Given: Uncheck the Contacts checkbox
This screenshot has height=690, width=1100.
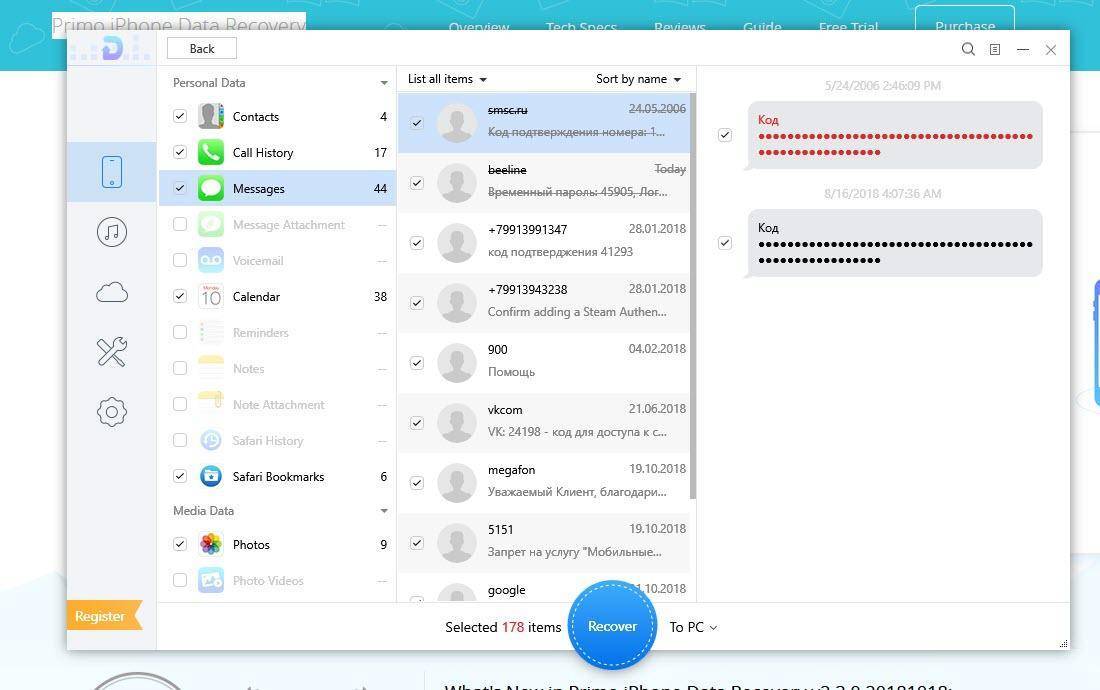Looking at the screenshot, I should [180, 116].
